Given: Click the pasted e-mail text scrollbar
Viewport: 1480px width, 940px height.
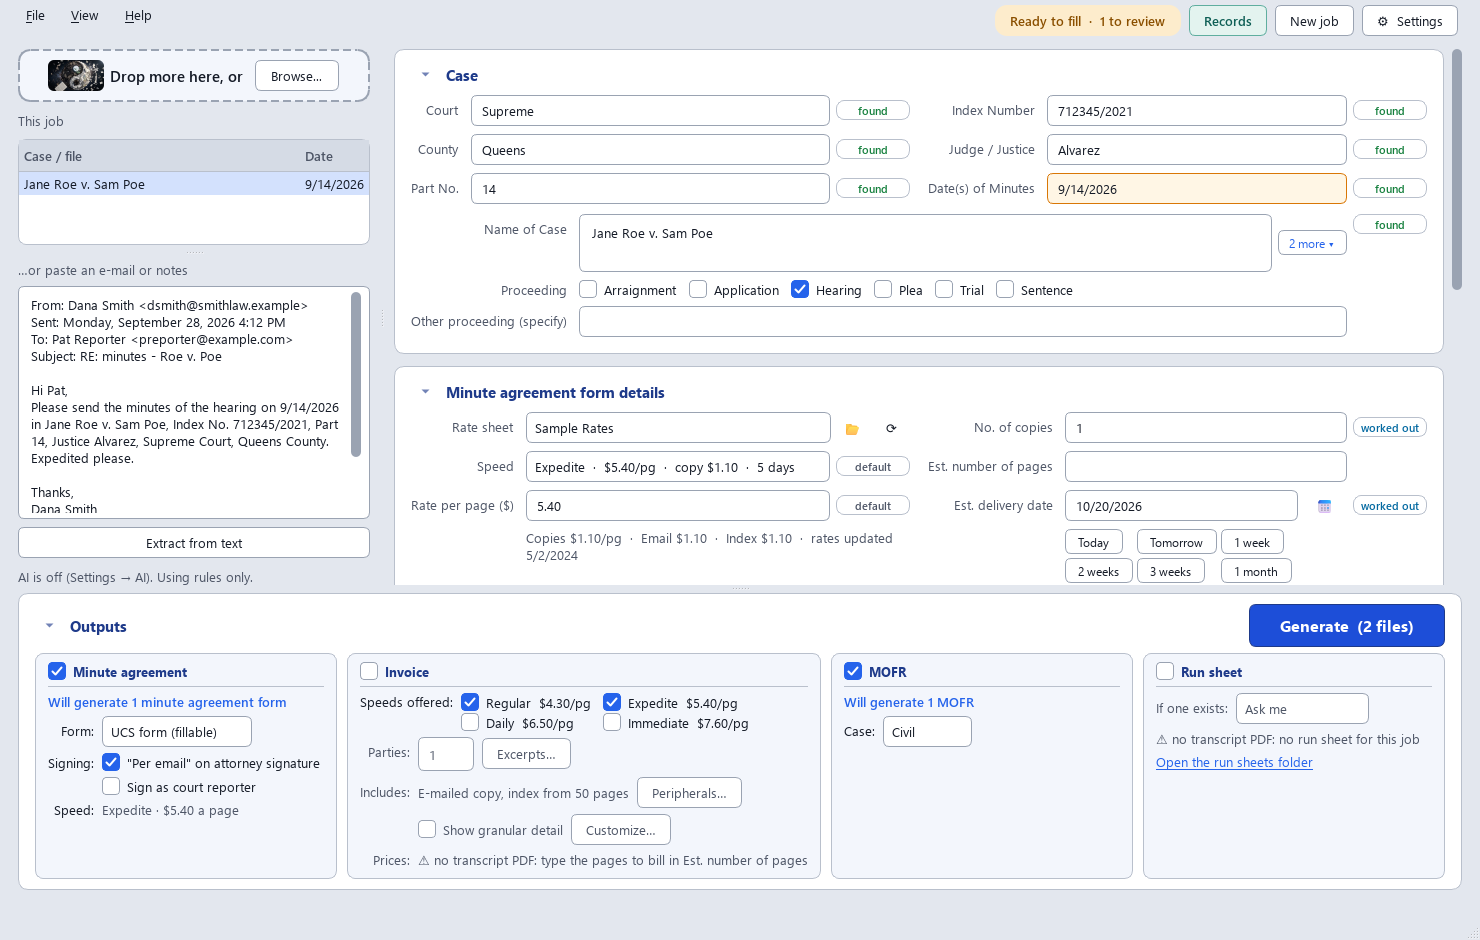Looking at the screenshot, I should (x=356, y=374).
